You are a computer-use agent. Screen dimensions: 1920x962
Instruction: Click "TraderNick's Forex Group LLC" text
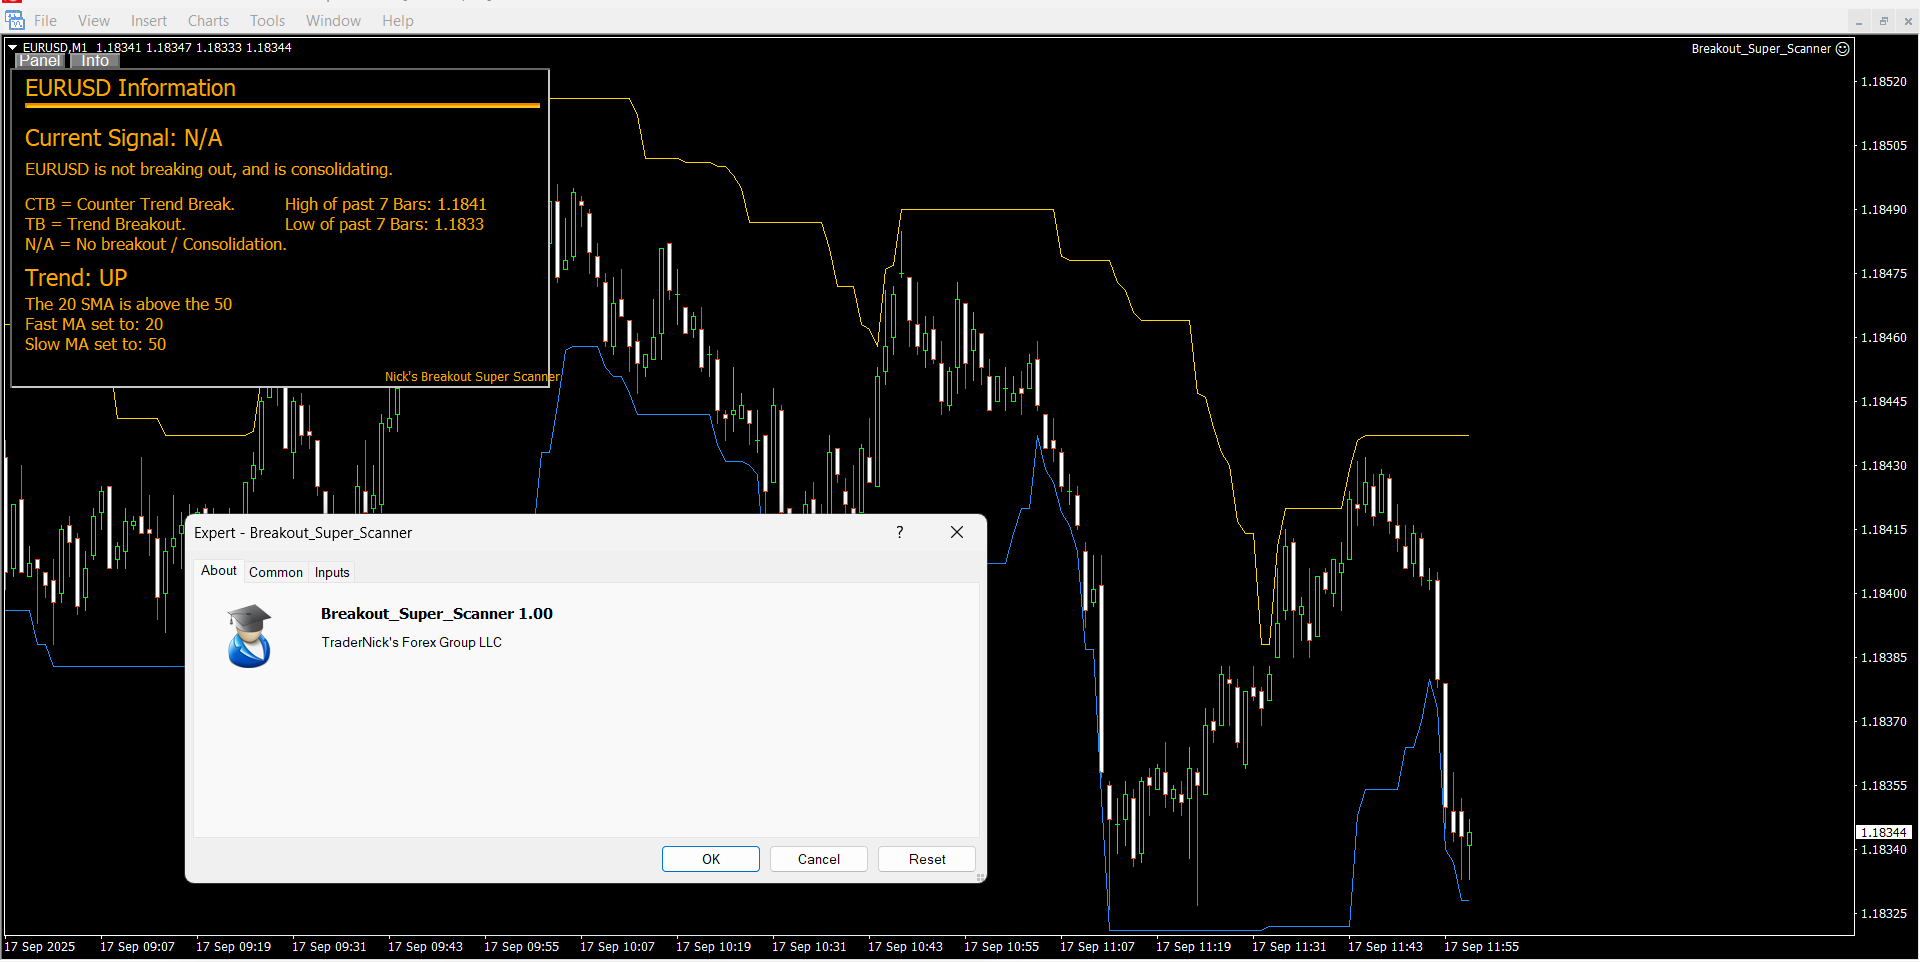click(x=412, y=642)
